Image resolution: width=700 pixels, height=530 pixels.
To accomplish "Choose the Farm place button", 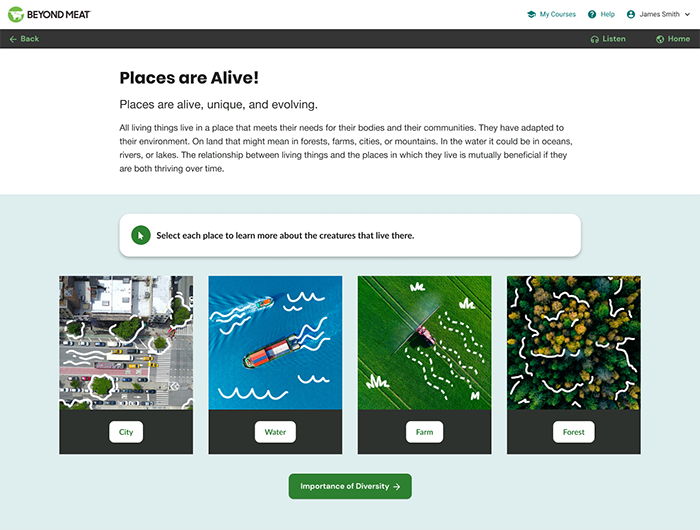I will point(425,432).
